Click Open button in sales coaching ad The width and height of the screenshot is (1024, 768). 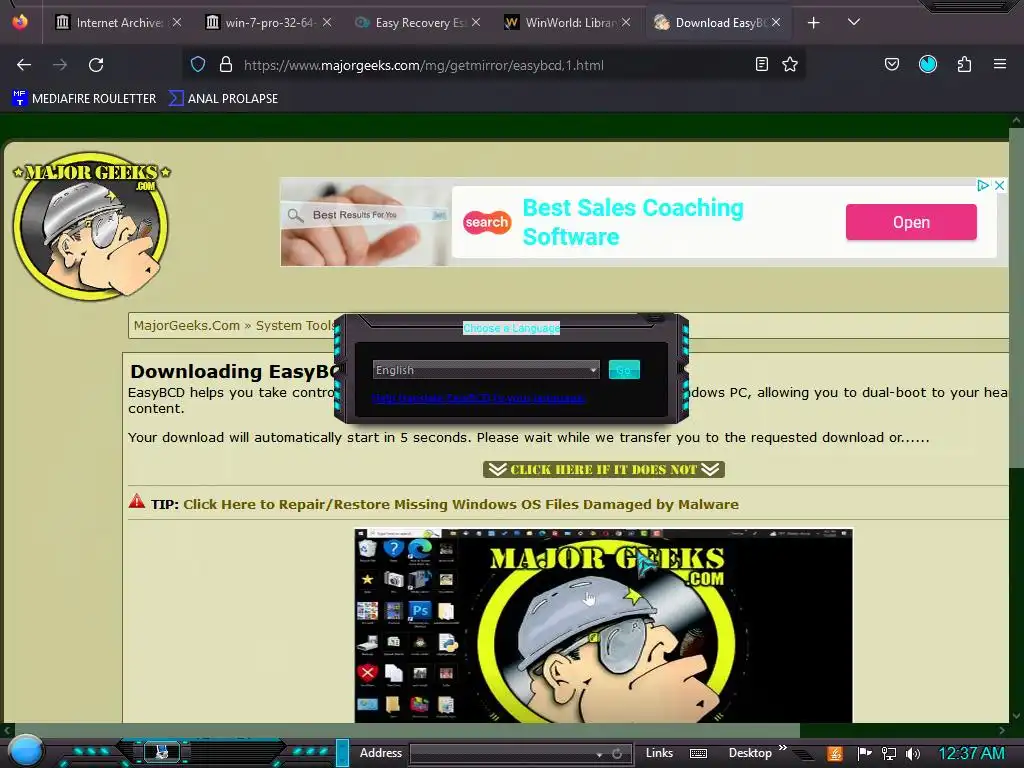coord(911,222)
